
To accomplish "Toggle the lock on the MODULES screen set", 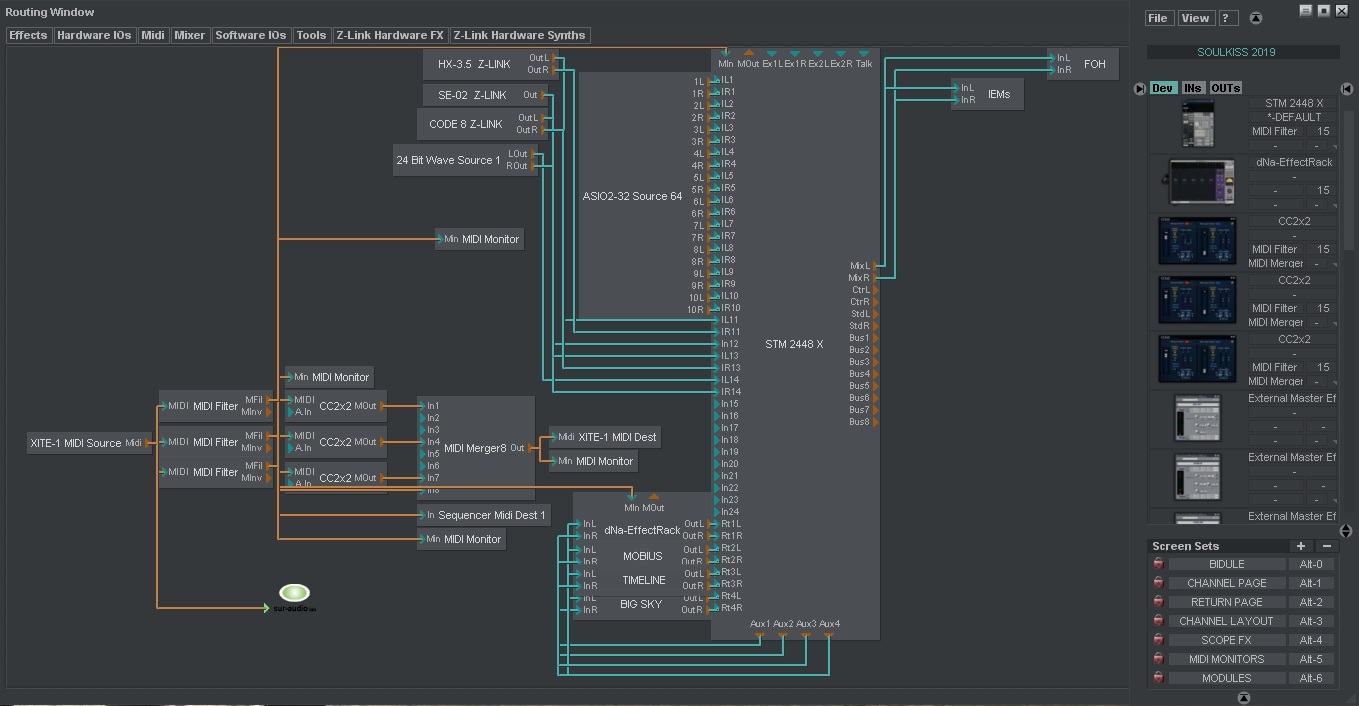I will 1159,678.
